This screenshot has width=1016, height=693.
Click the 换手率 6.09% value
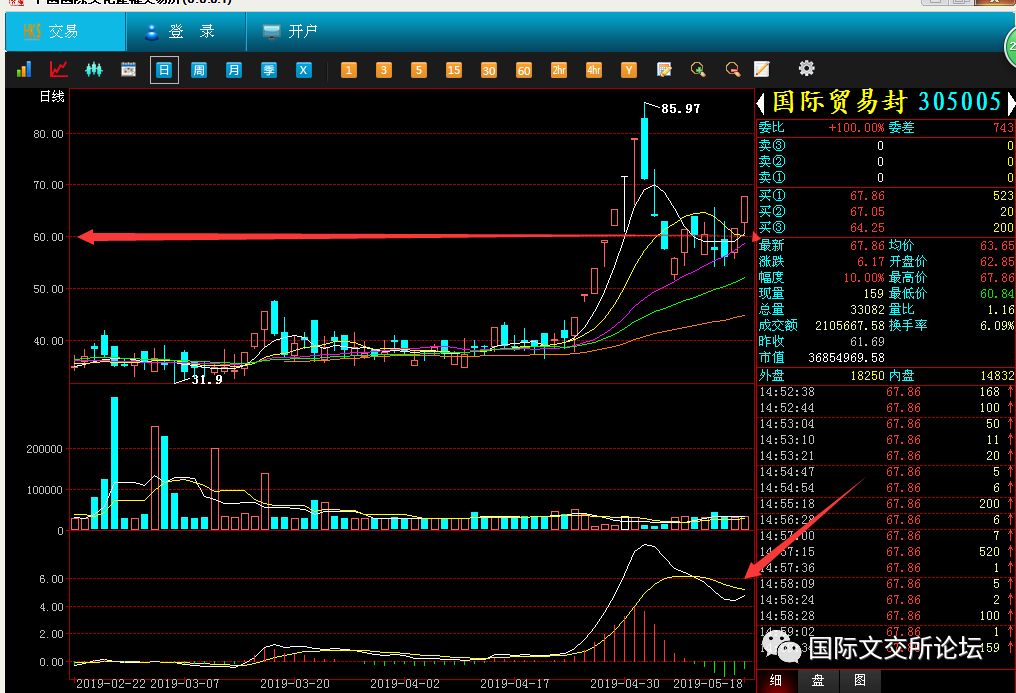coord(997,326)
